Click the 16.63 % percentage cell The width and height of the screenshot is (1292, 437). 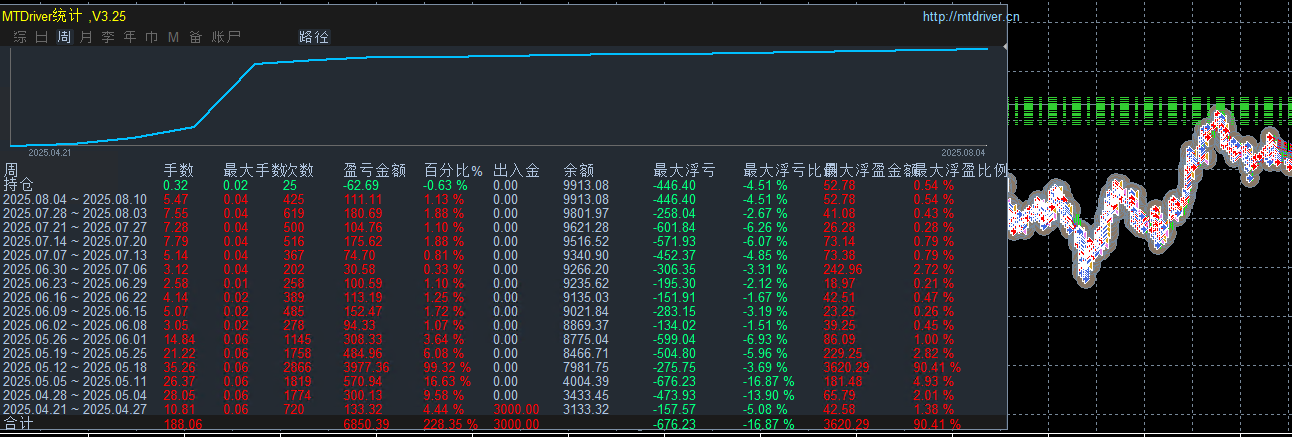pos(448,381)
